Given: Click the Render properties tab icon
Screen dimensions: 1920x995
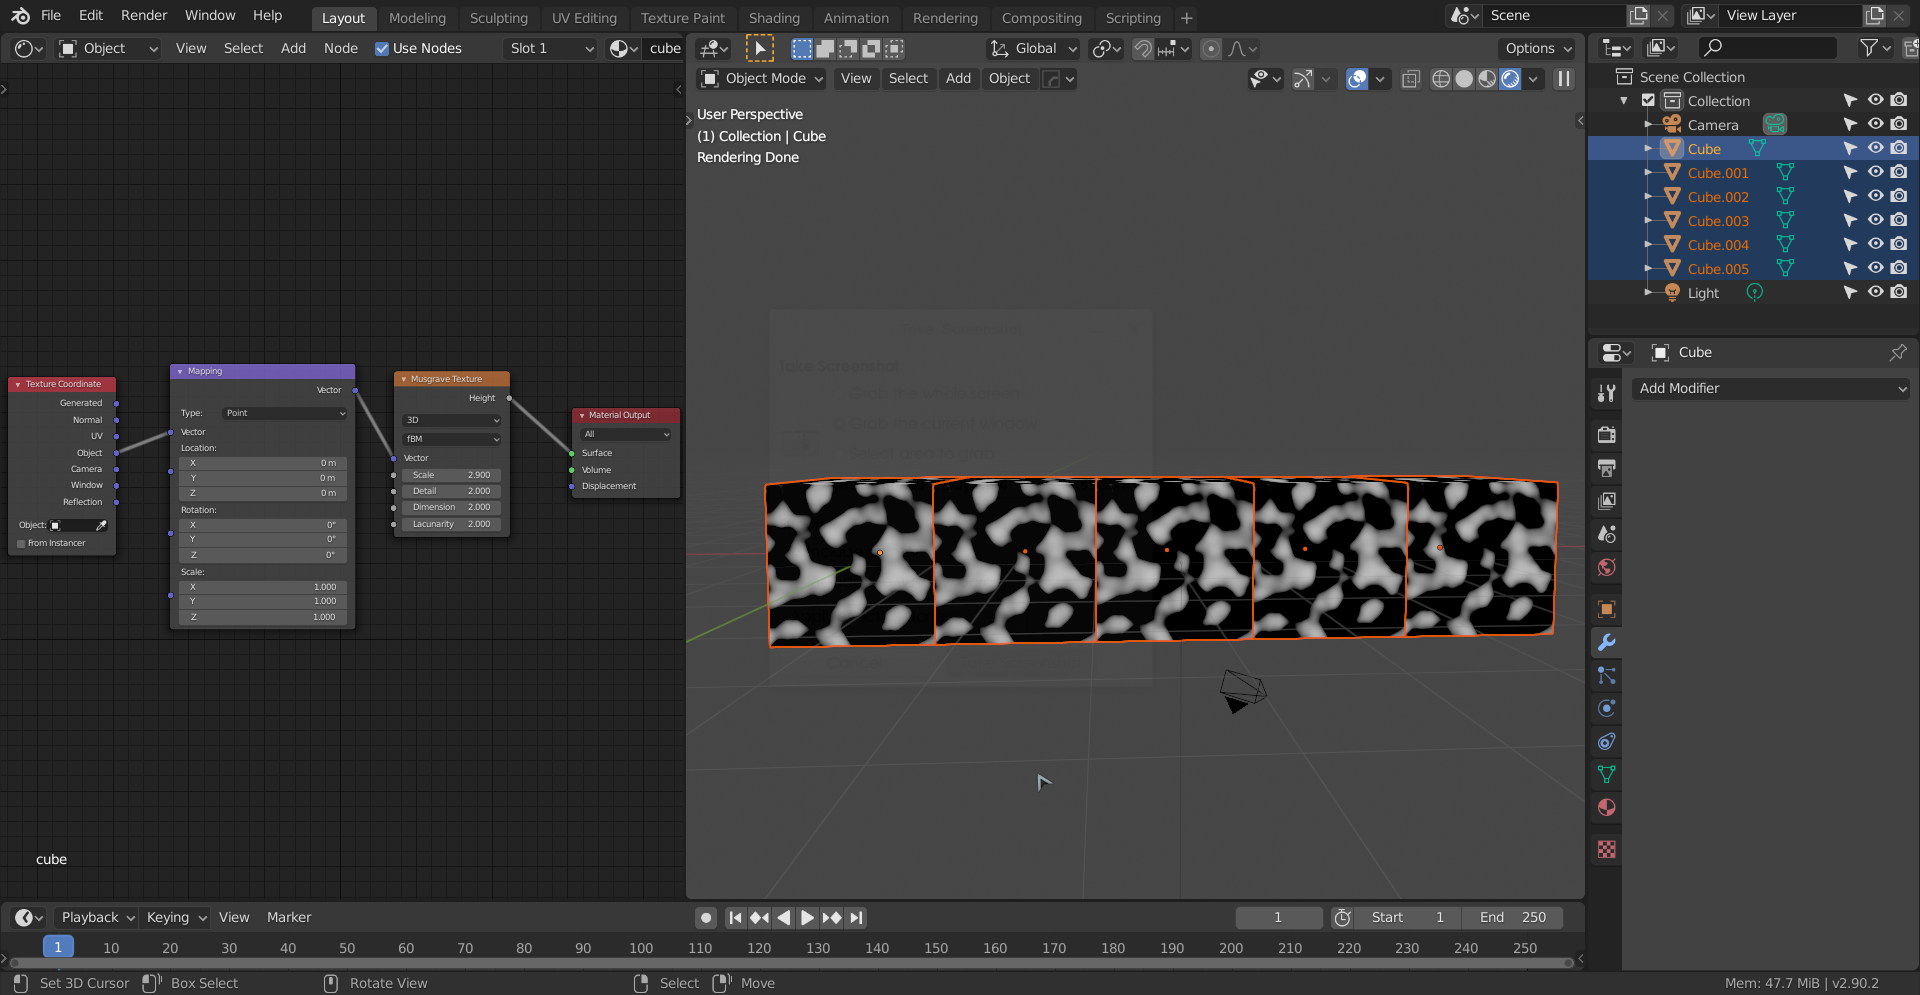Looking at the screenshot, I should coord(1606,435).
